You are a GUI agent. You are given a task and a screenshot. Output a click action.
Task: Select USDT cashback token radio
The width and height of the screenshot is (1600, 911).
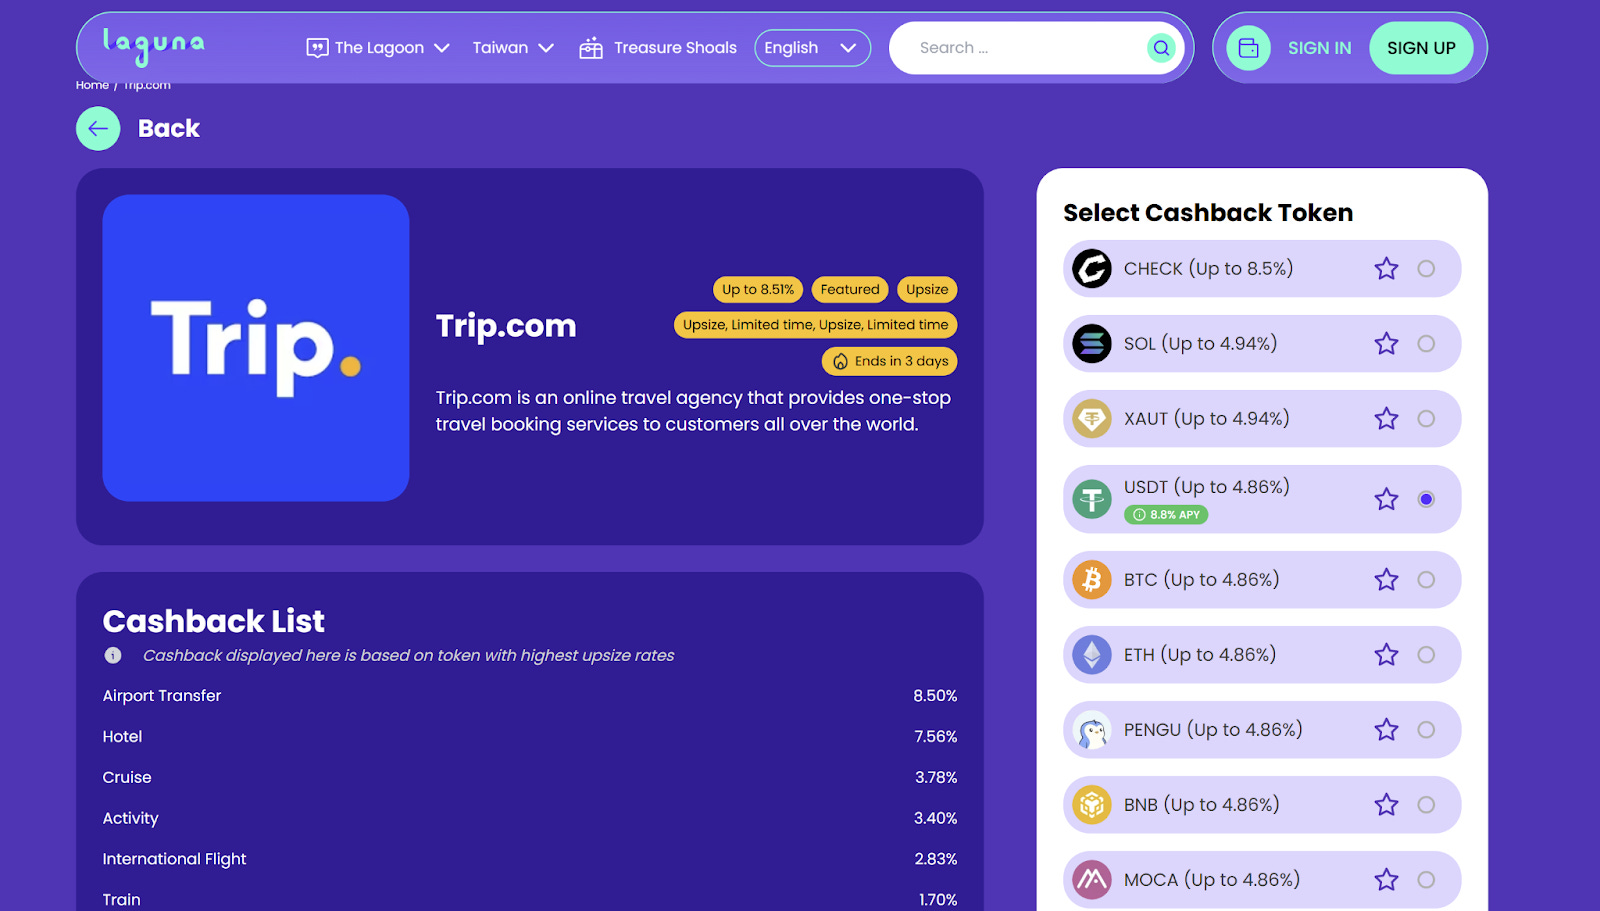1426,499
